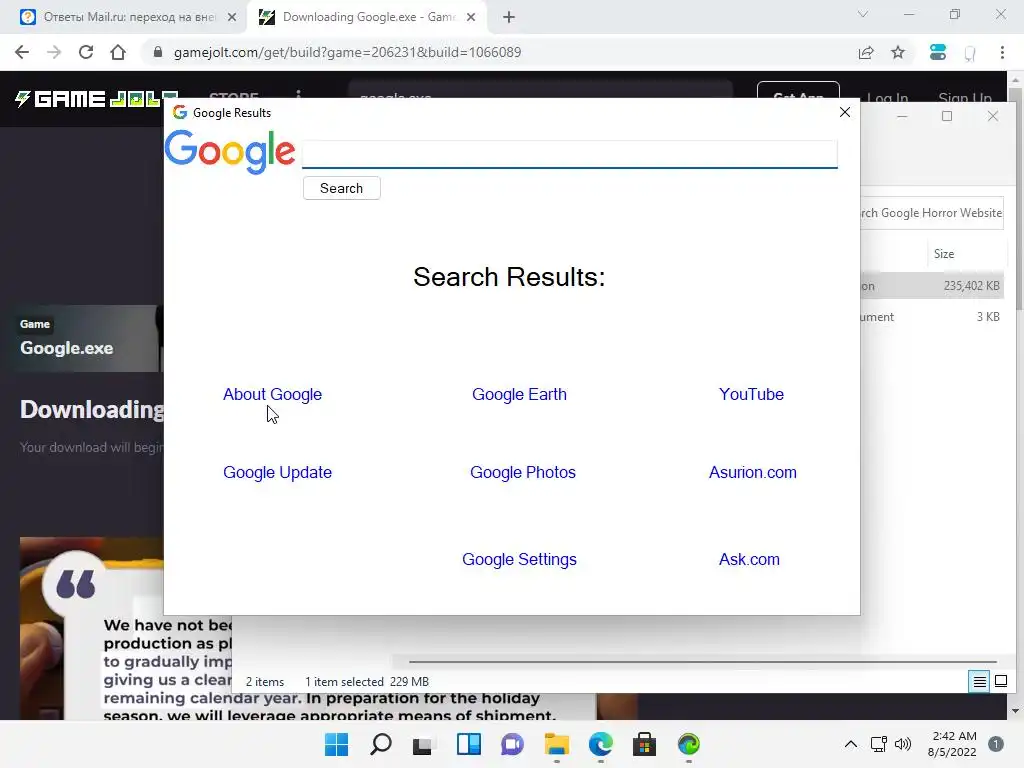This screenshot has height=768, width=1024.
Task: Open the notification count badge
Action: pyautogui.click(x=996, y=744)
